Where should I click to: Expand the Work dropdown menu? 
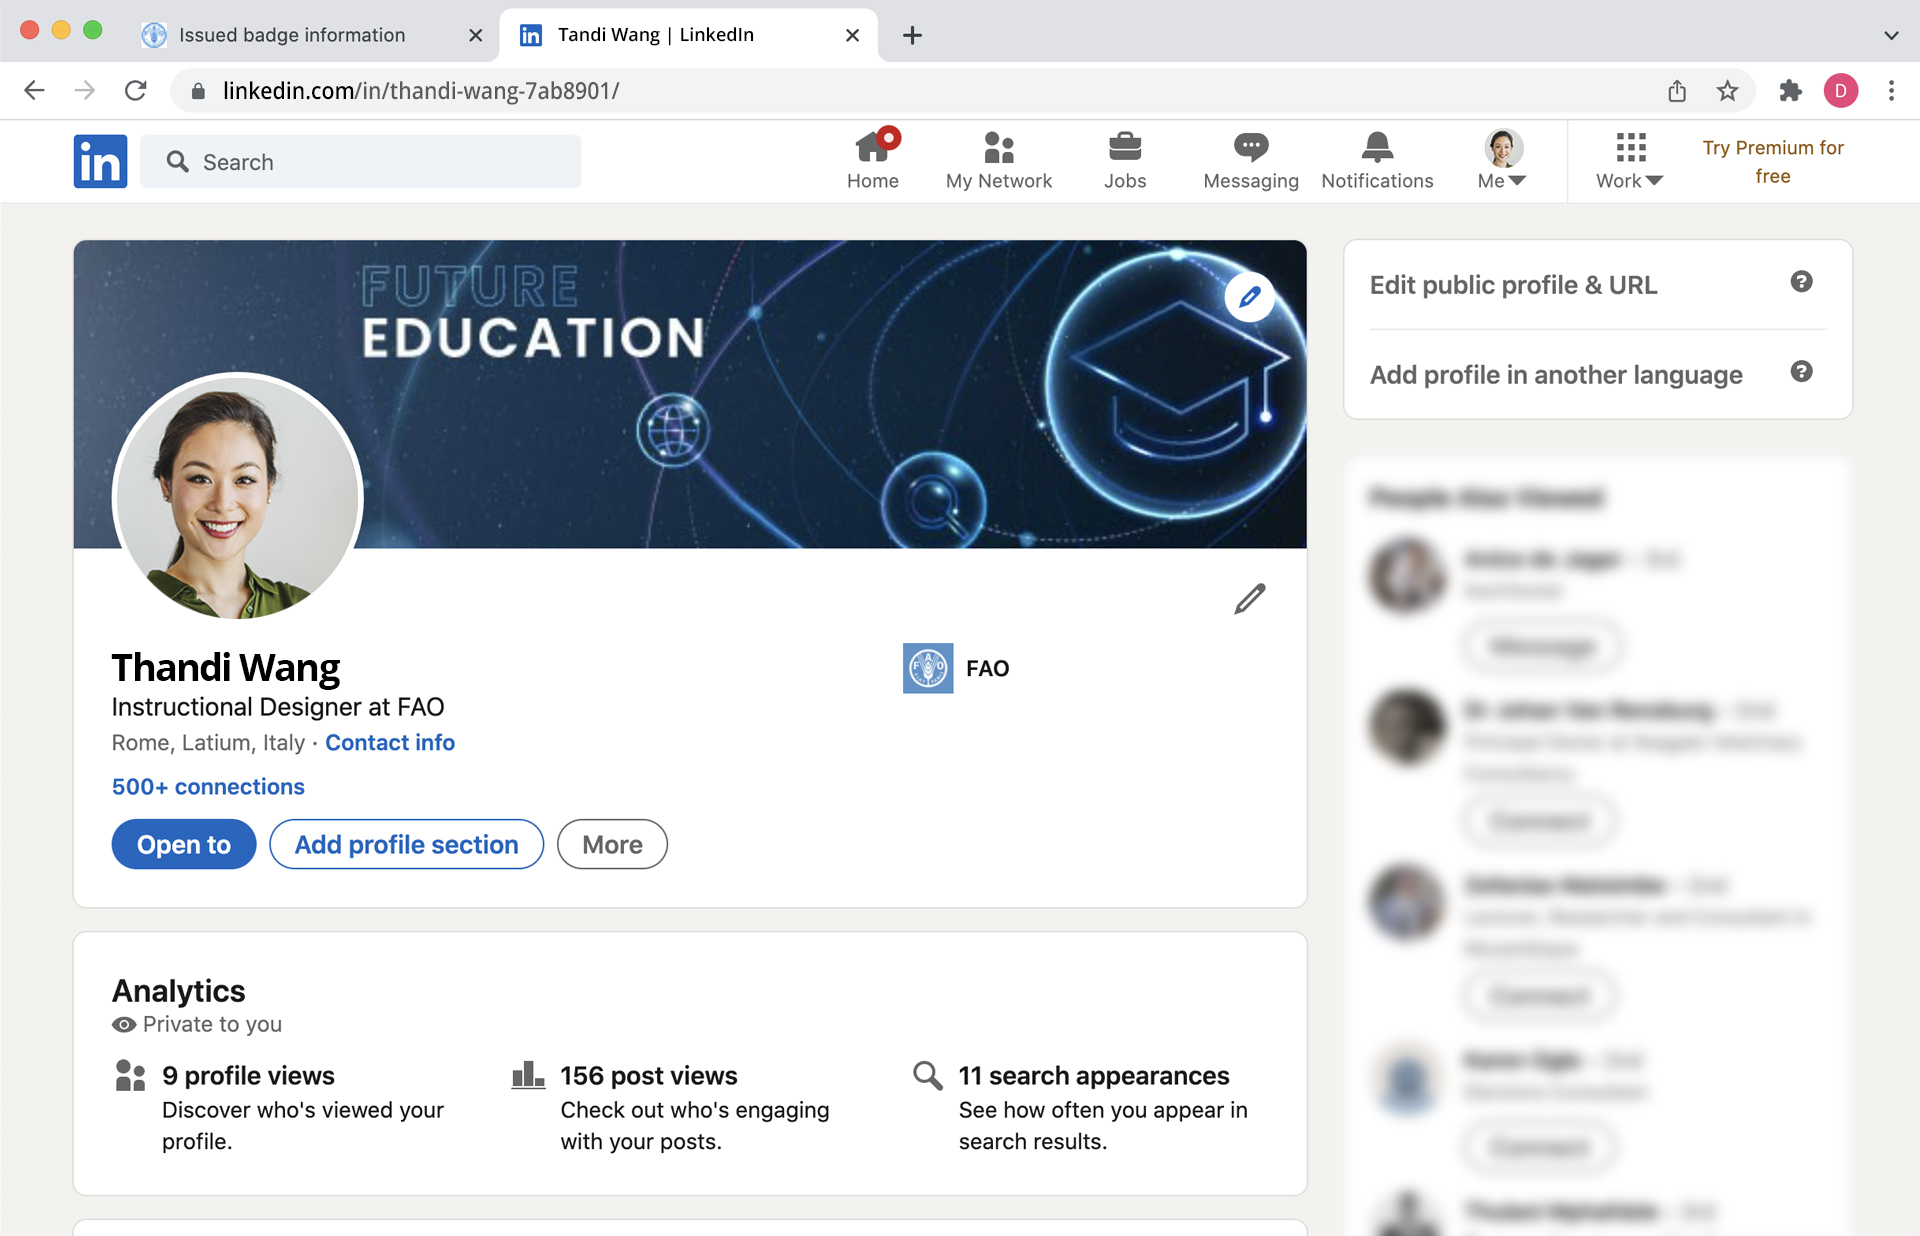coord(1628,158)
